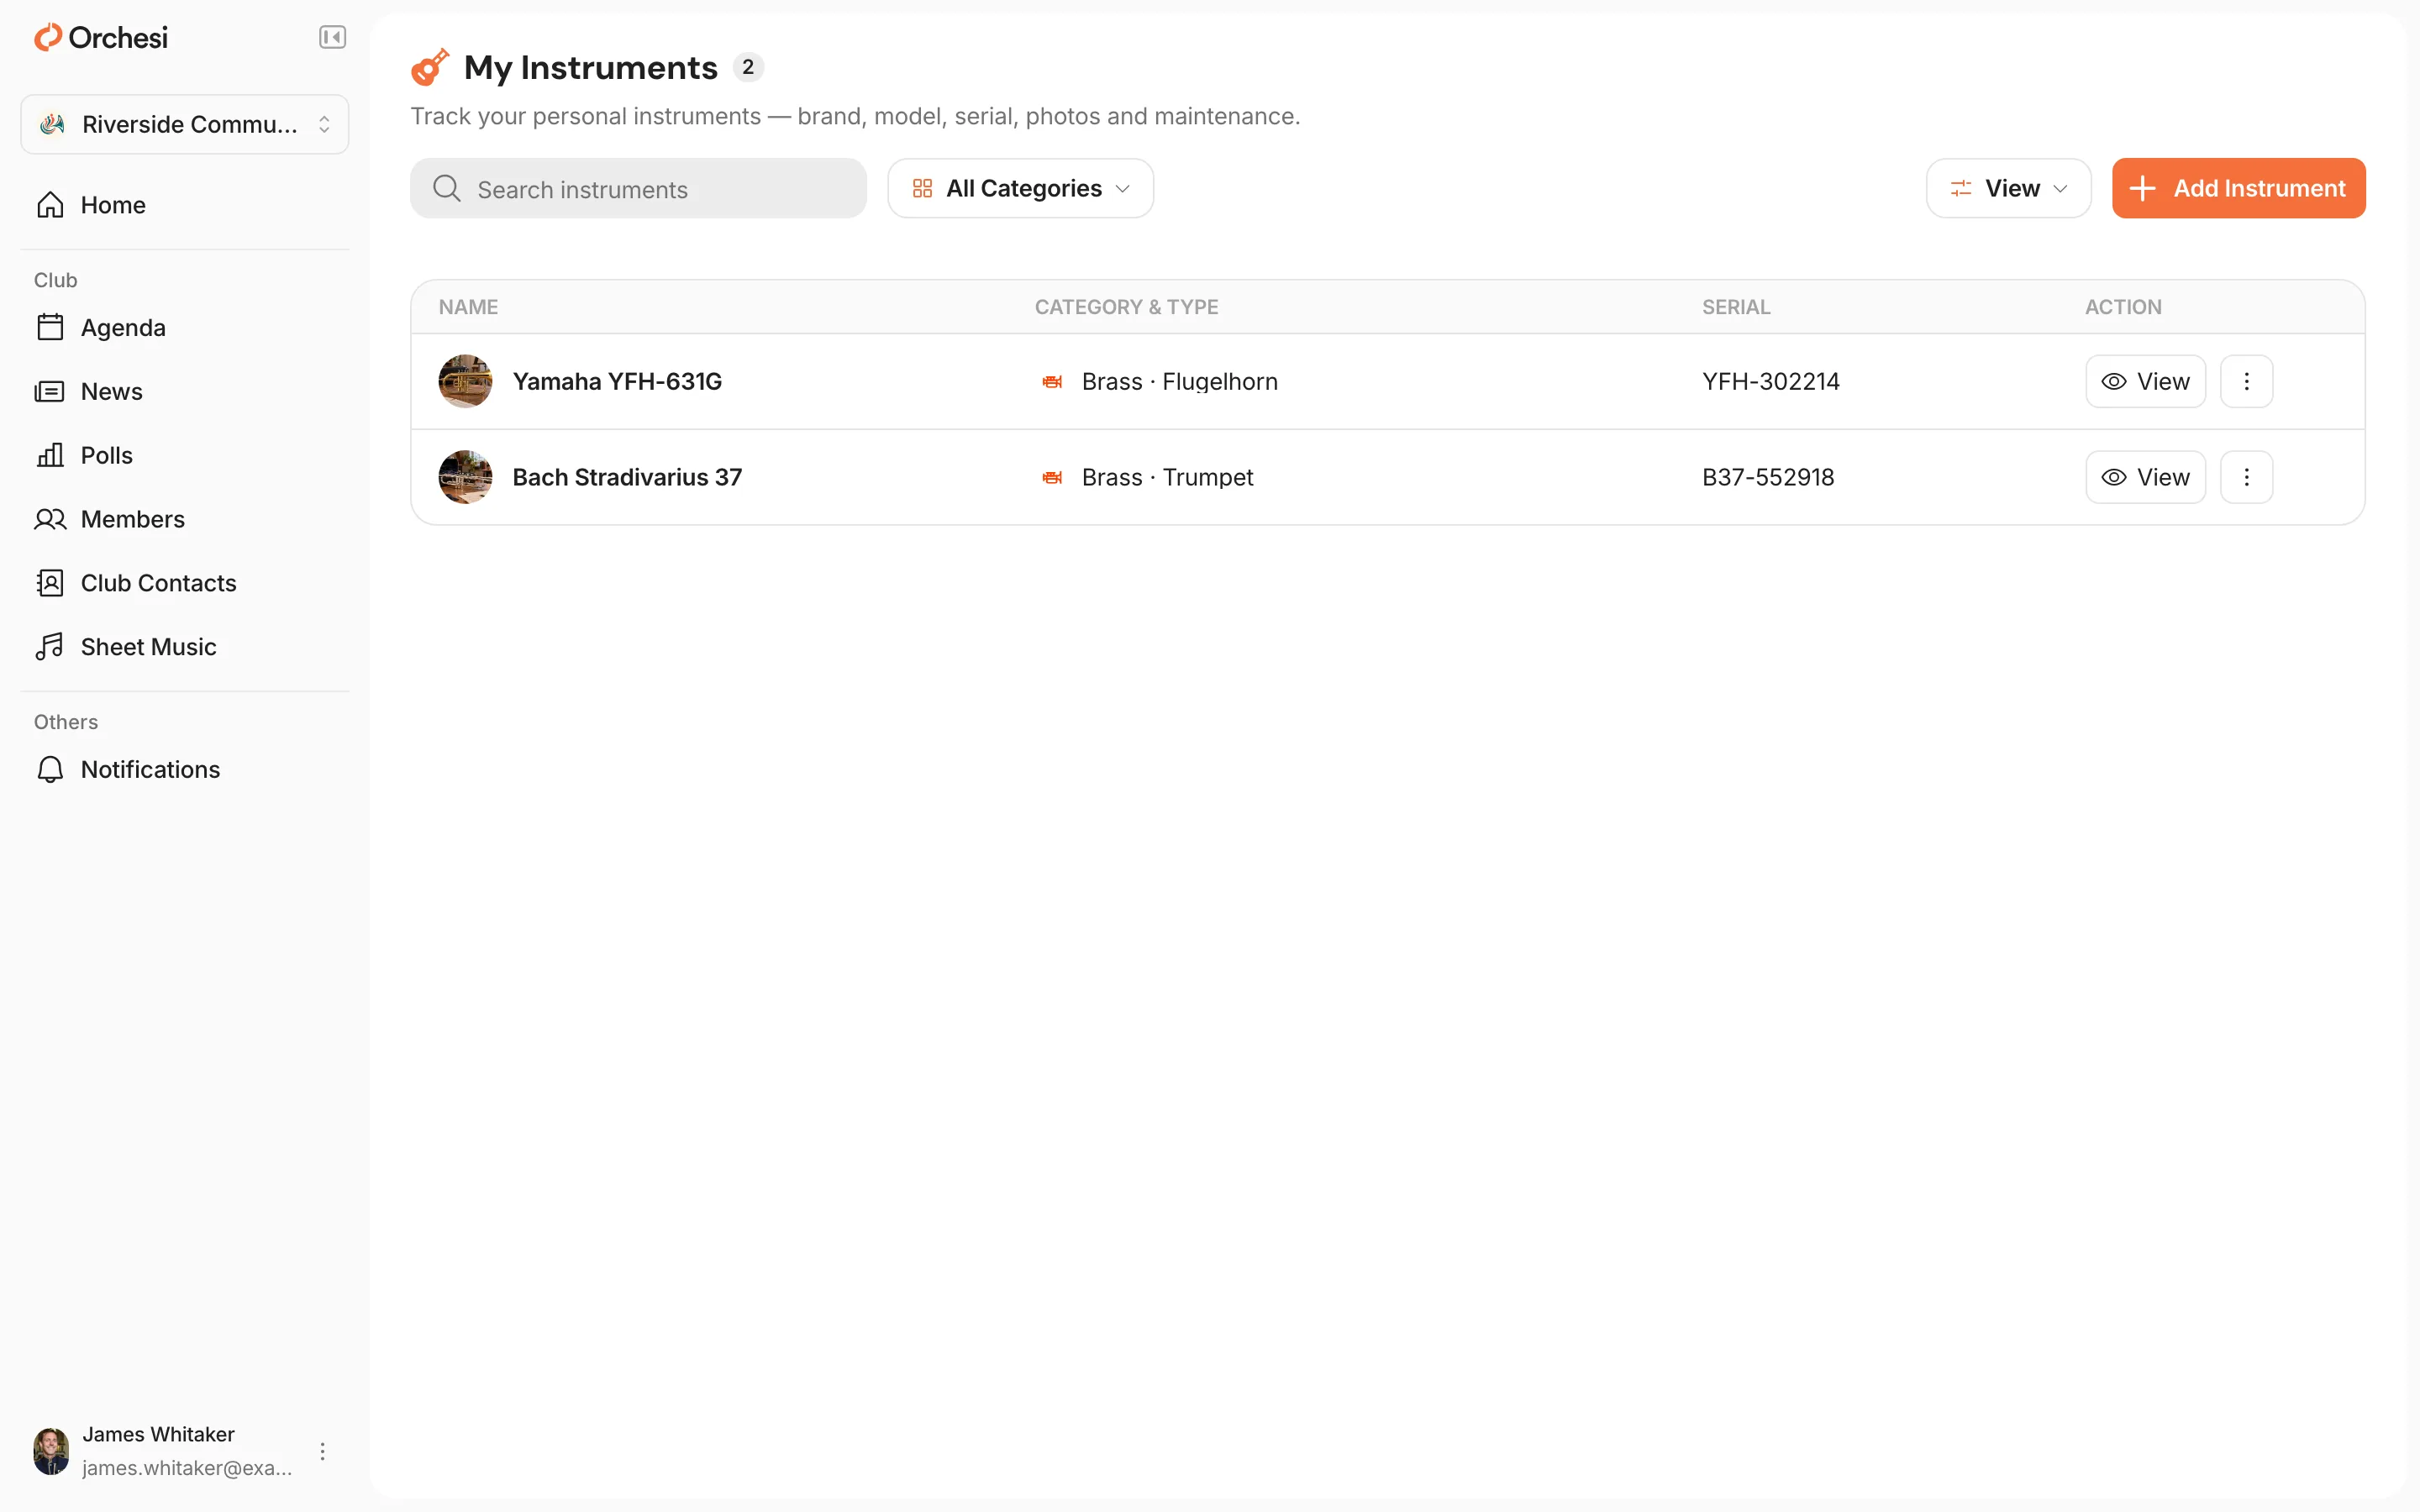Click the Club Contacts address book icon
This screenshot has width=2420, height=1512.
(x=50, y=583)
